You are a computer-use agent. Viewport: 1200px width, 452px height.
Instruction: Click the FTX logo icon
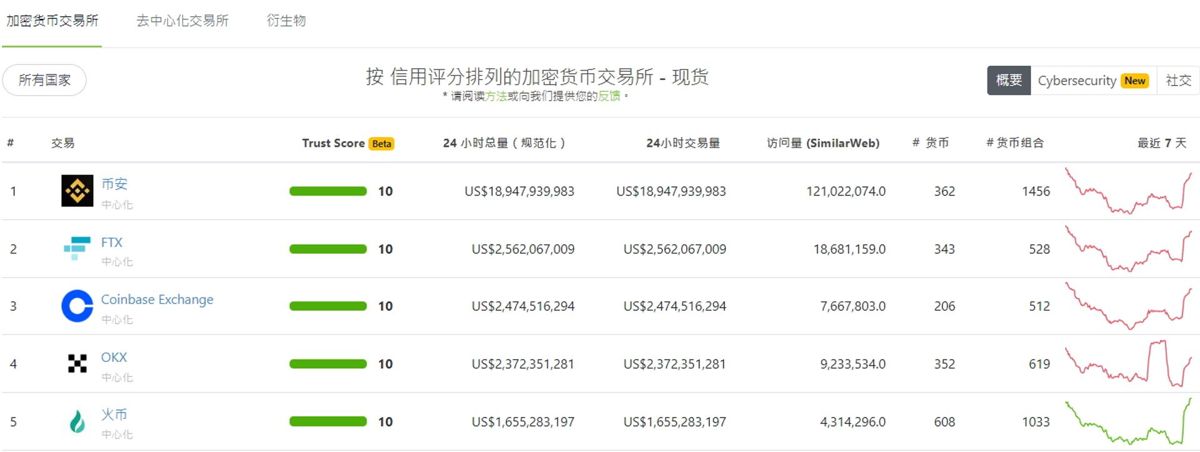click(x=77, y=248)
